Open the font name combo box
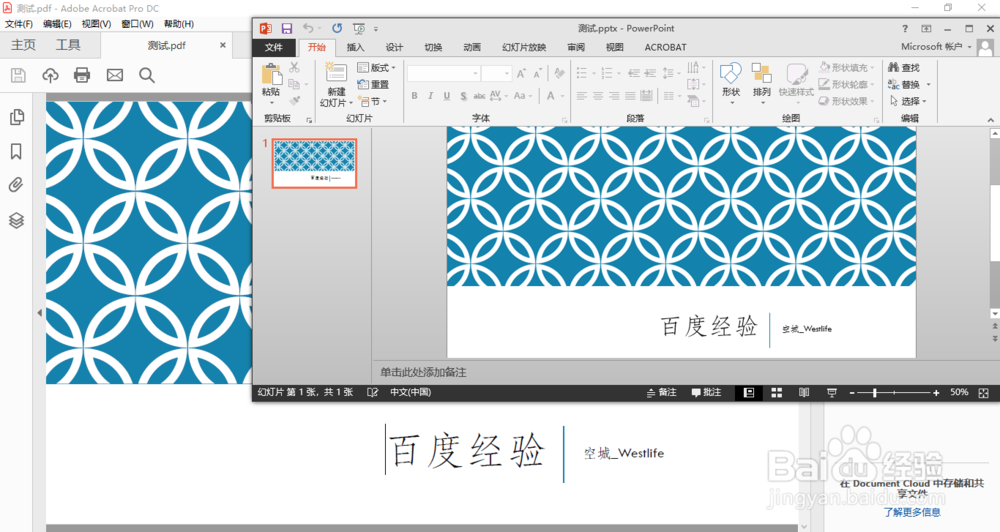 tap(443, 73)
